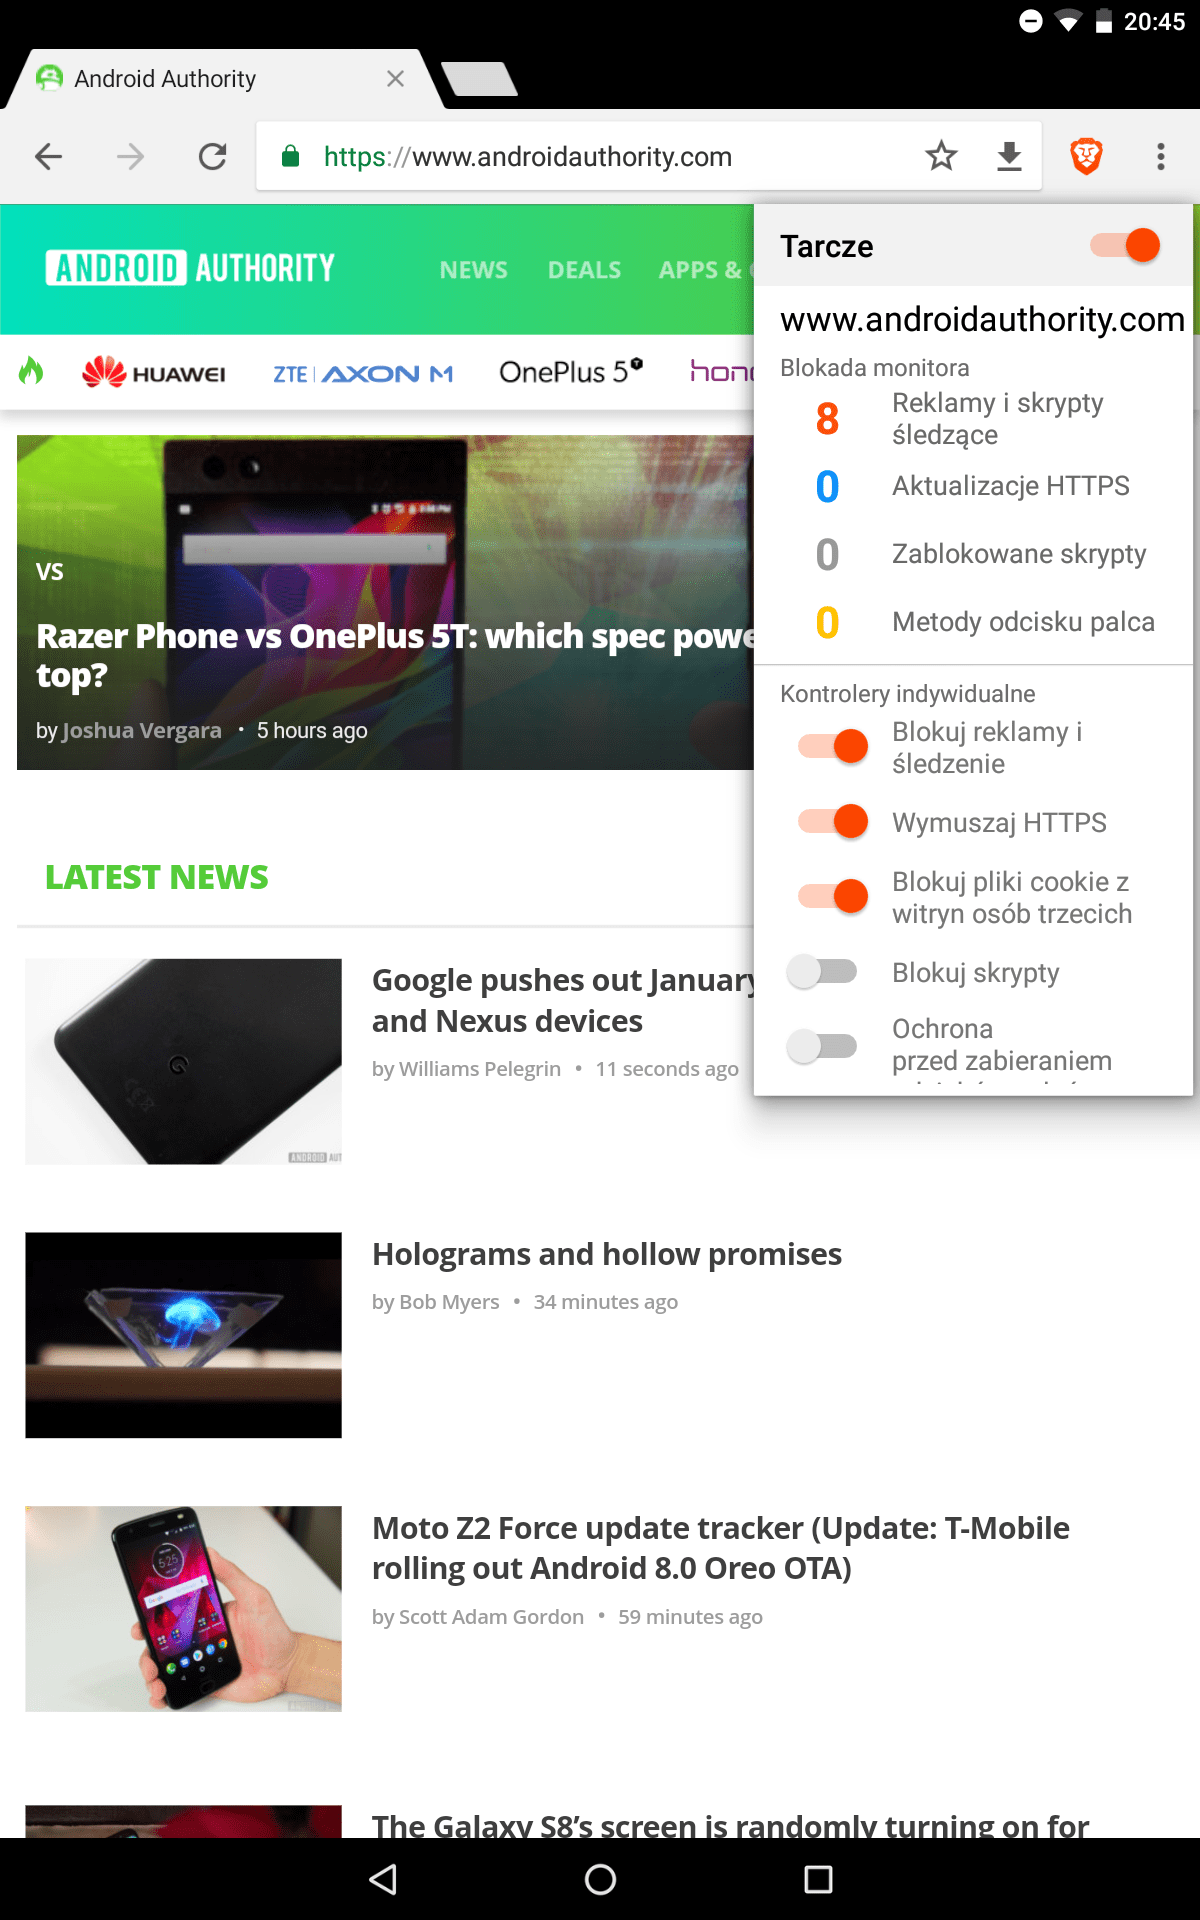The image size is (1200, 1920).
Task: Go back using the back arrow
Action: (48, 156)
